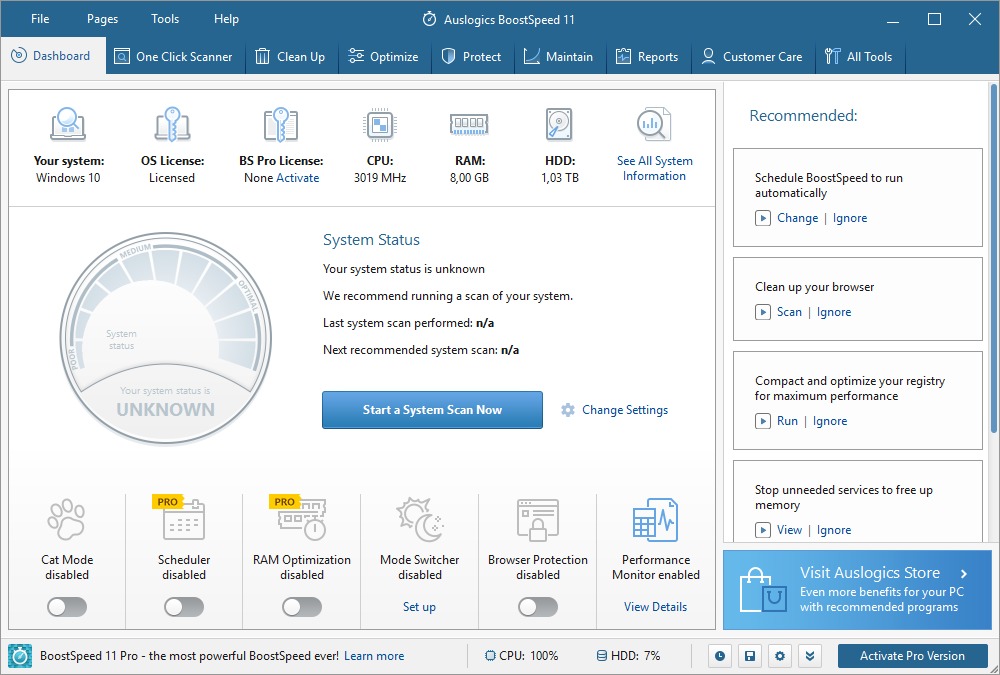Click the clock icon in status bar
This screenshot has width=1000, height=675.
tap(719, 656)
